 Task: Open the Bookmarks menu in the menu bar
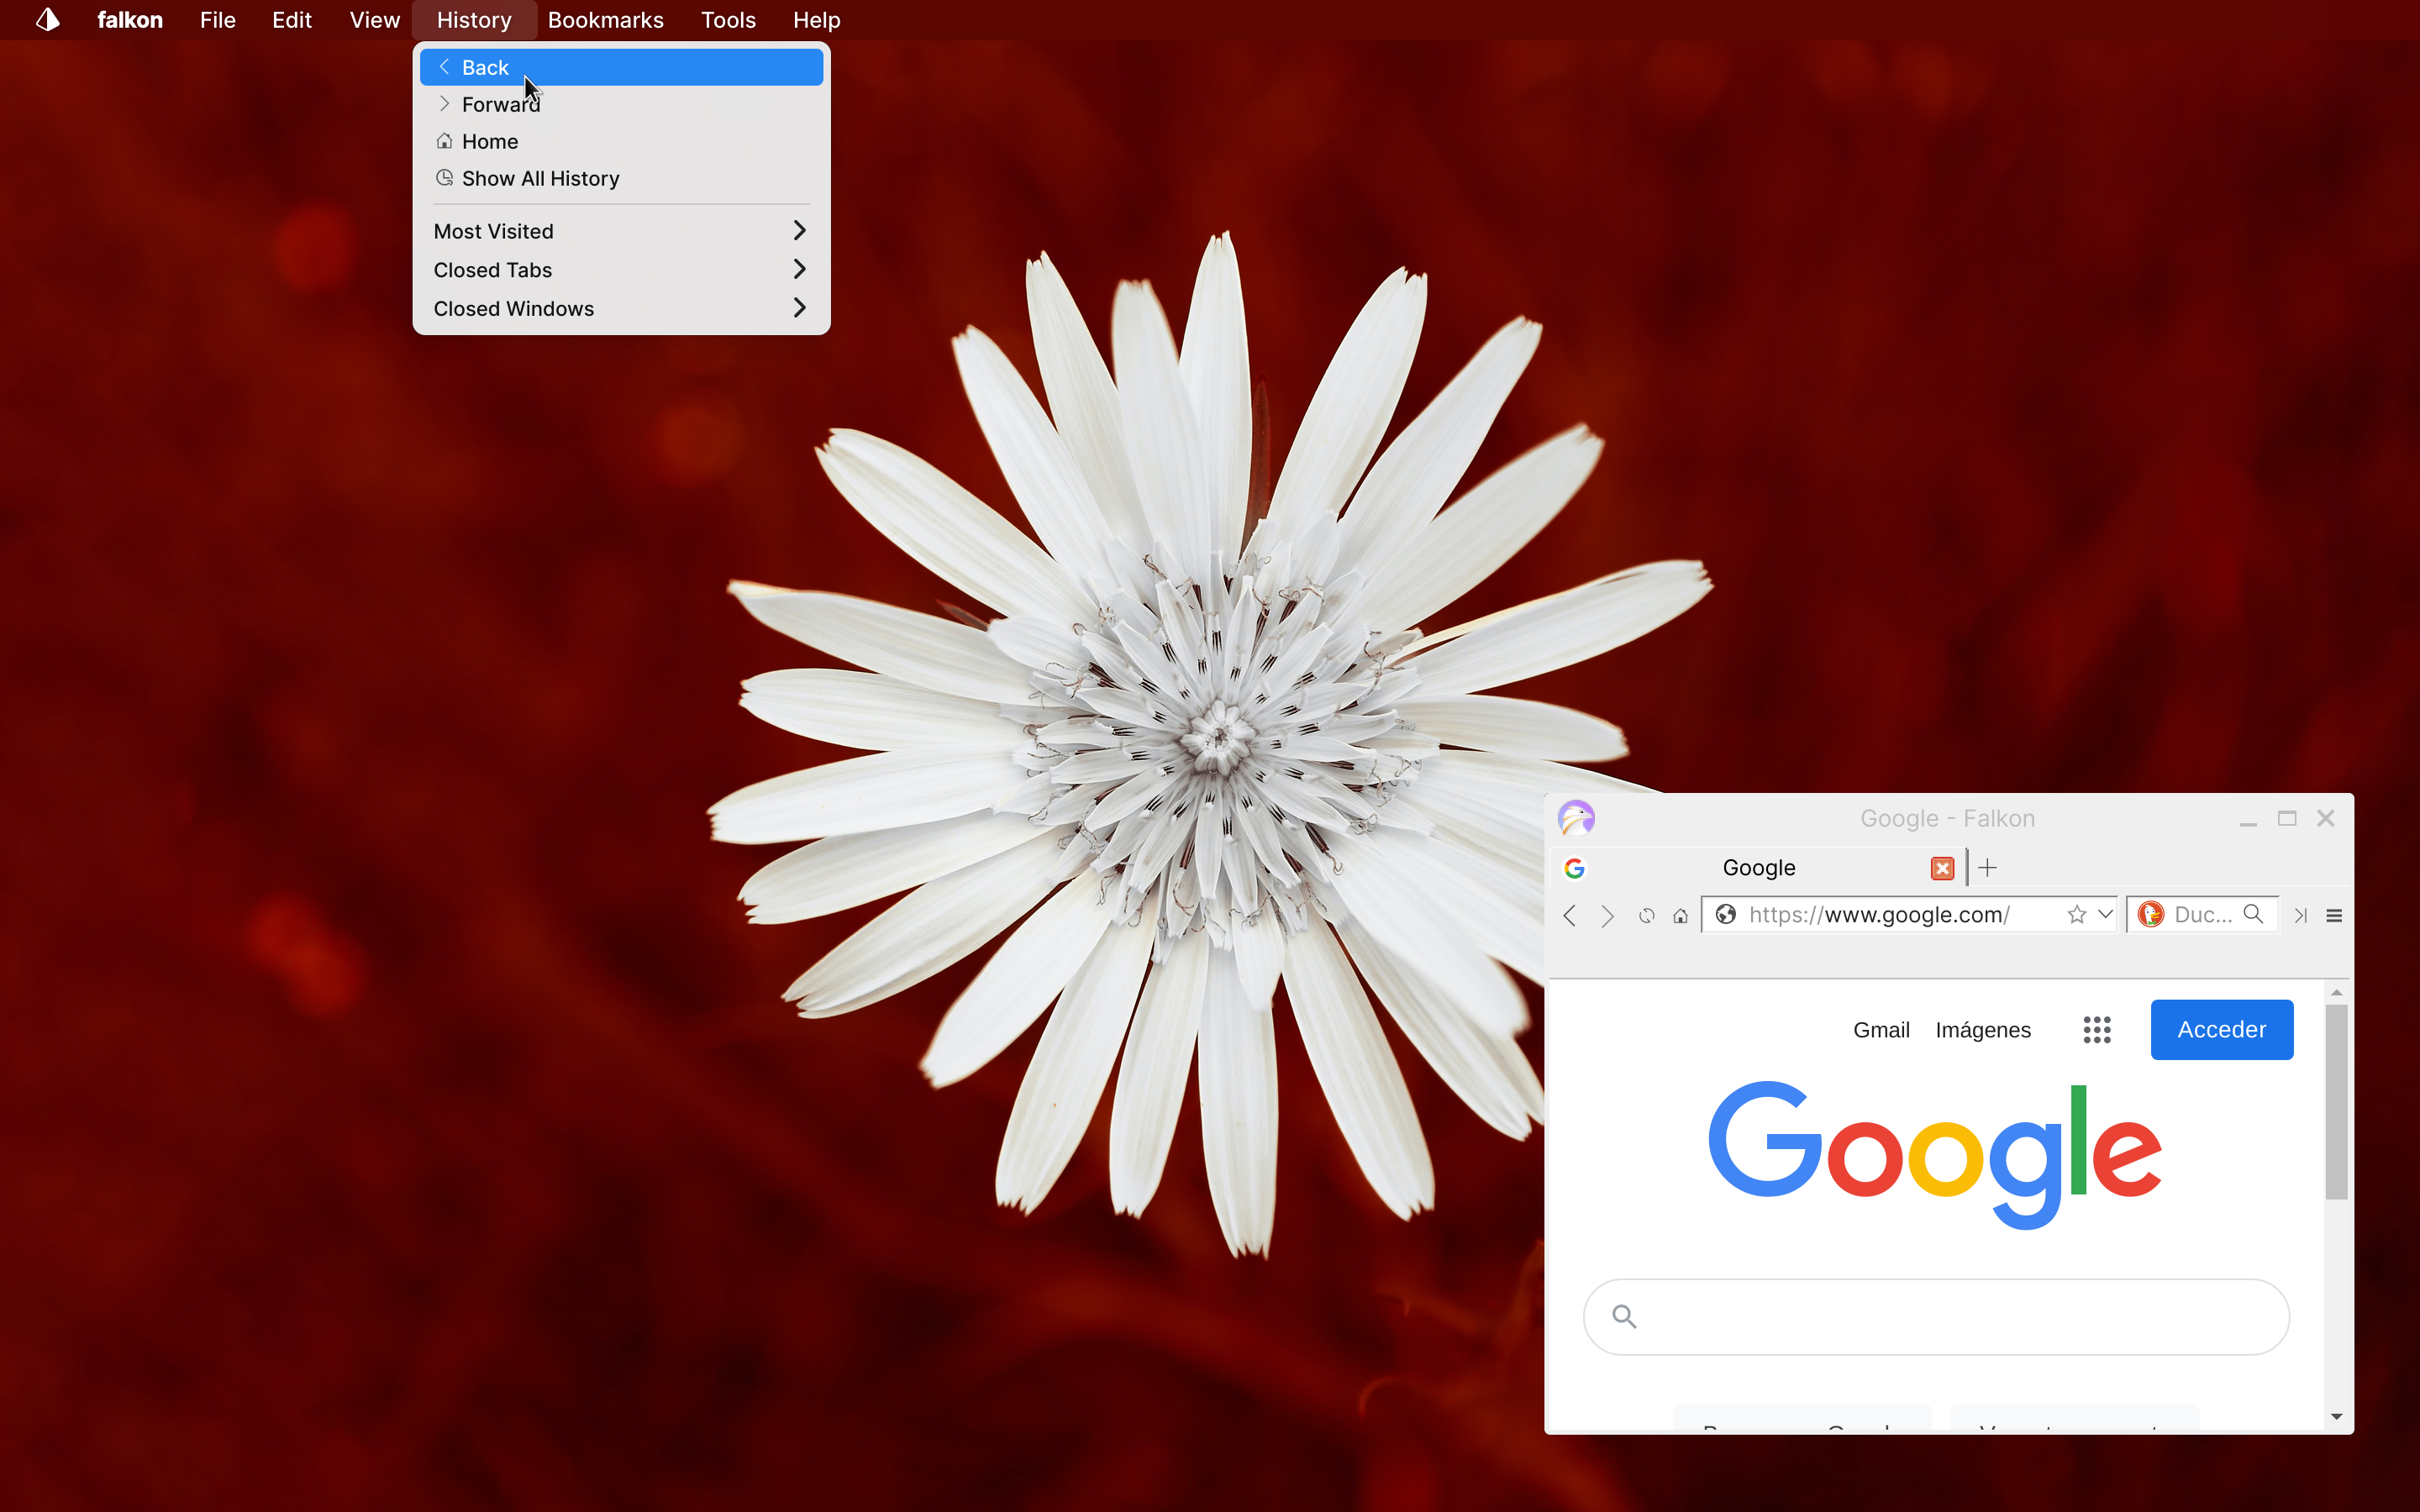click(x=605, y=20)
